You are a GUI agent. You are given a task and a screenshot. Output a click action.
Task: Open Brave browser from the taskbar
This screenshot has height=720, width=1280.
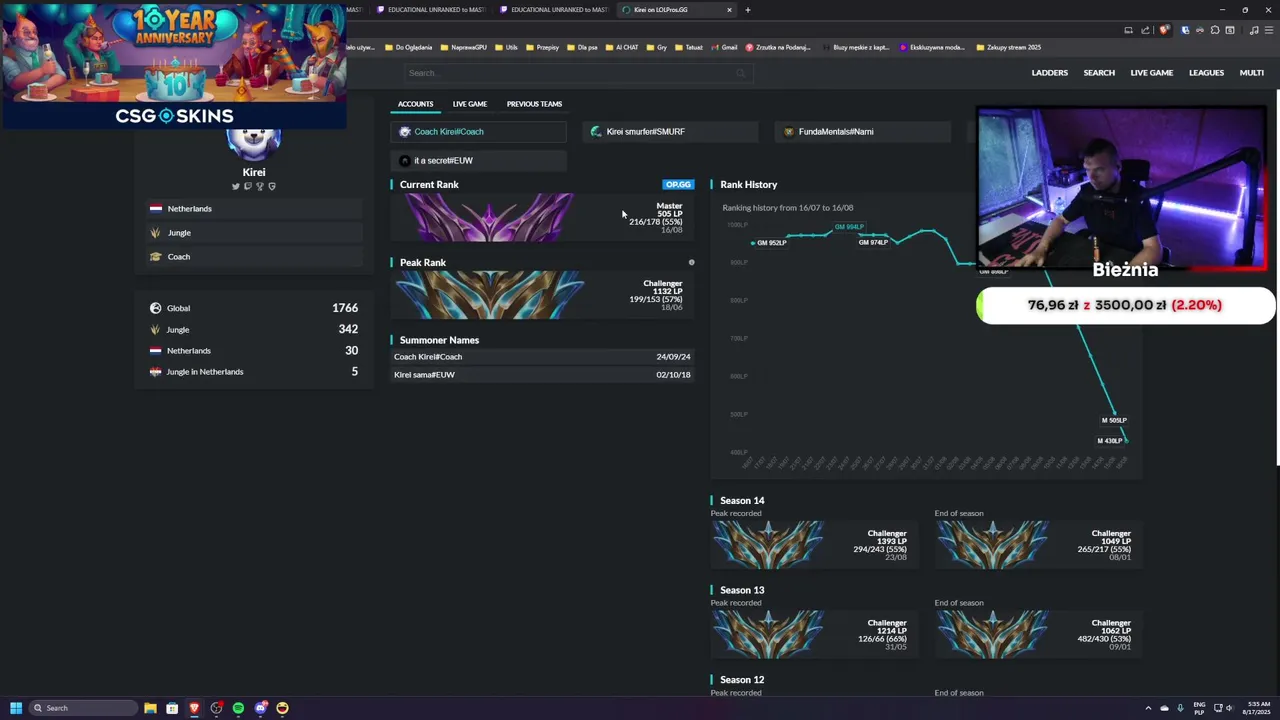(x=194, y=708)
